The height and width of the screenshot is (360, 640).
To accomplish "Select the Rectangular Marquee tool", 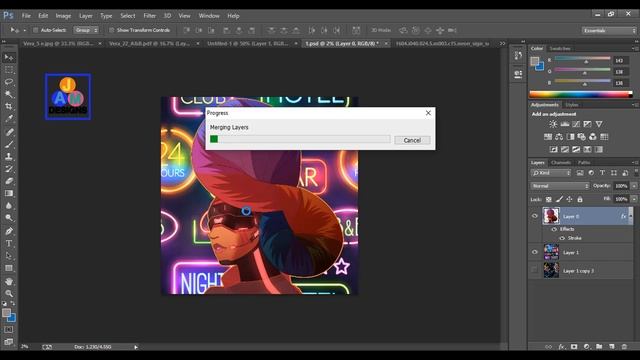I will (x=9, y=70).
